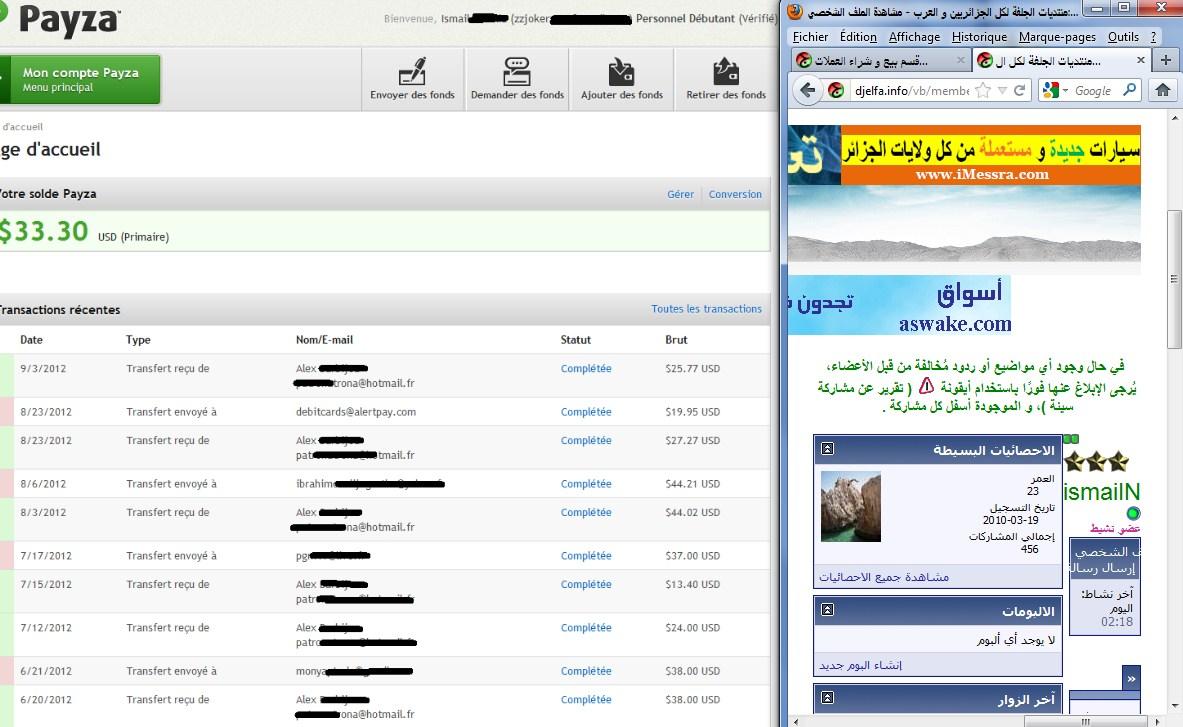Click the profile avatar rock photo
The height and width of the screenshot is (727, 1183).
point(850,506)
